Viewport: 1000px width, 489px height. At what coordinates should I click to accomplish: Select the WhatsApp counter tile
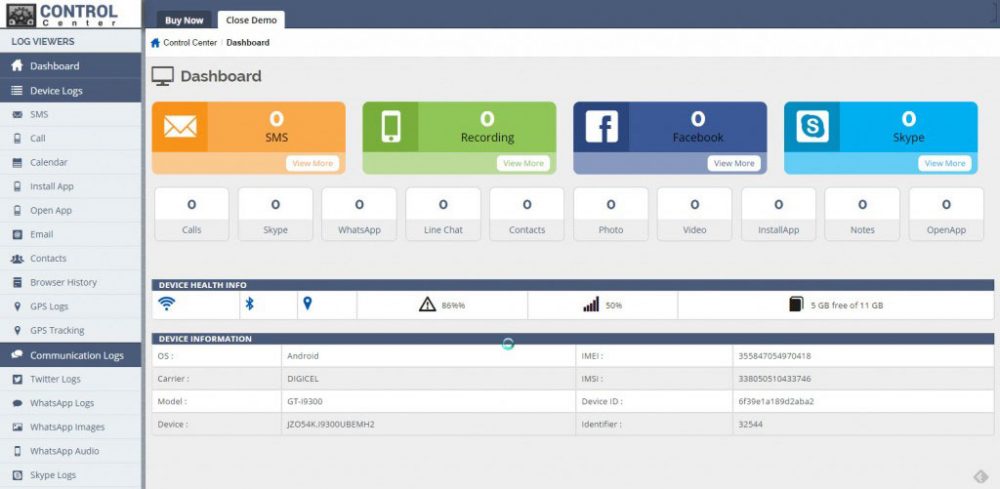click(359, 215)
